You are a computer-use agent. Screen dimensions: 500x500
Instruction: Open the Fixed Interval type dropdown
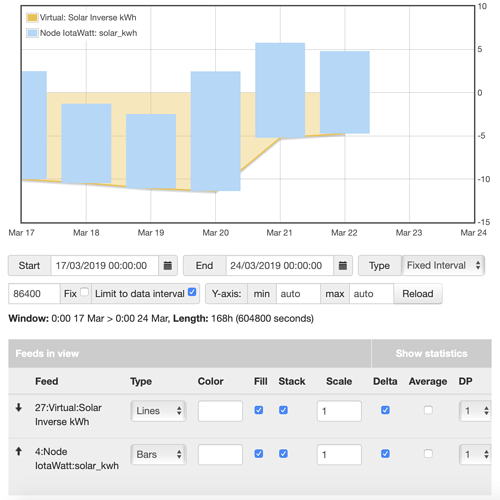(x=443, y=265)
